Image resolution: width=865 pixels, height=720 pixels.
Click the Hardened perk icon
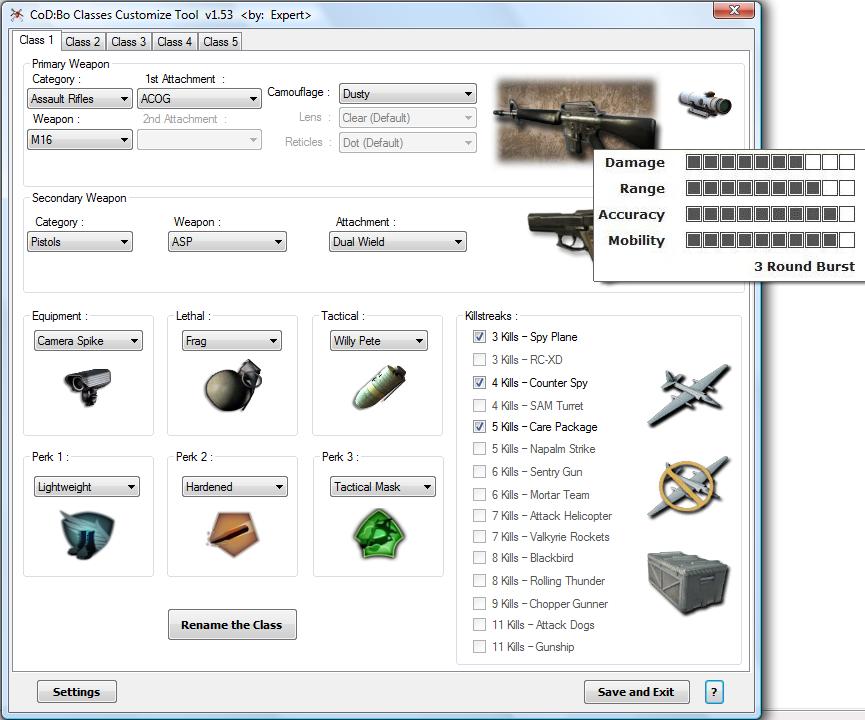(233, 534)
